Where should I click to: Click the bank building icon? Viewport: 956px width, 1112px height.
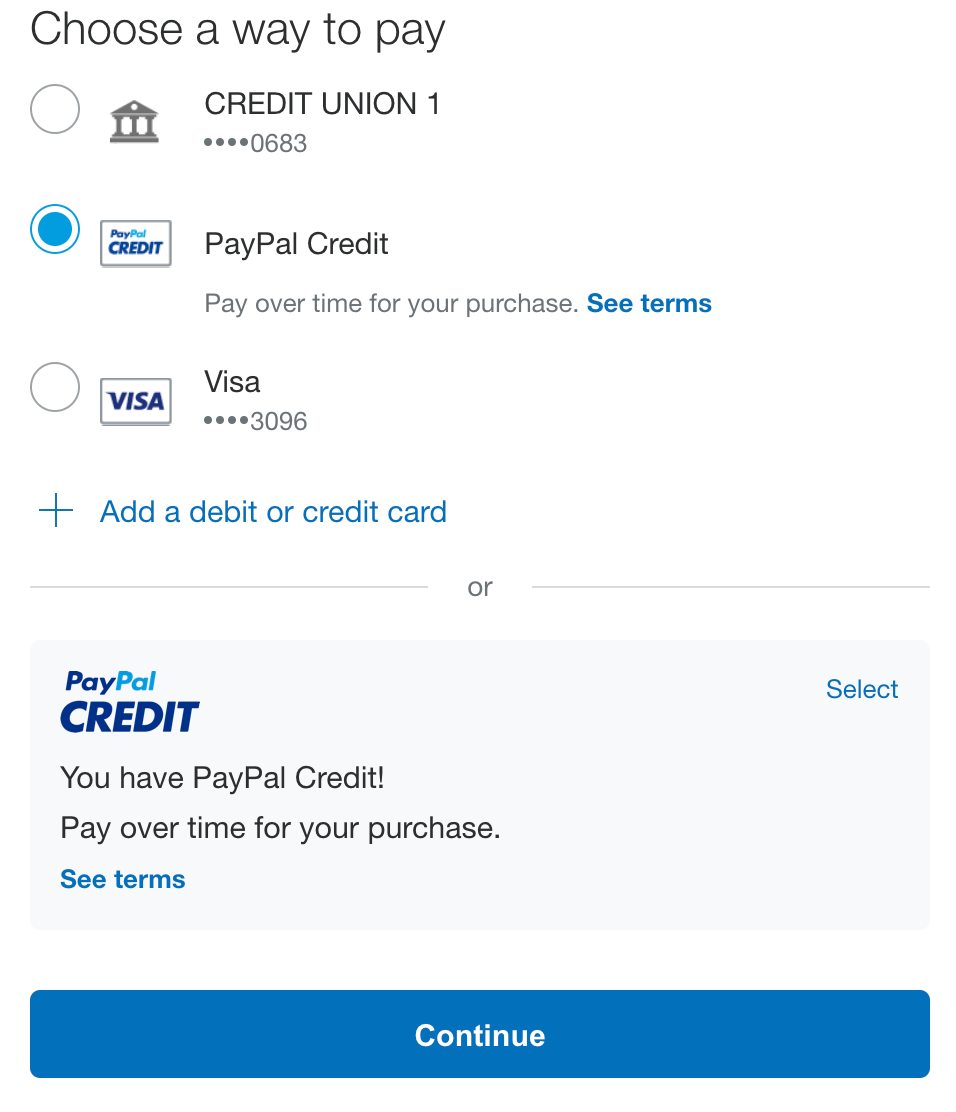tap(134, 121)
